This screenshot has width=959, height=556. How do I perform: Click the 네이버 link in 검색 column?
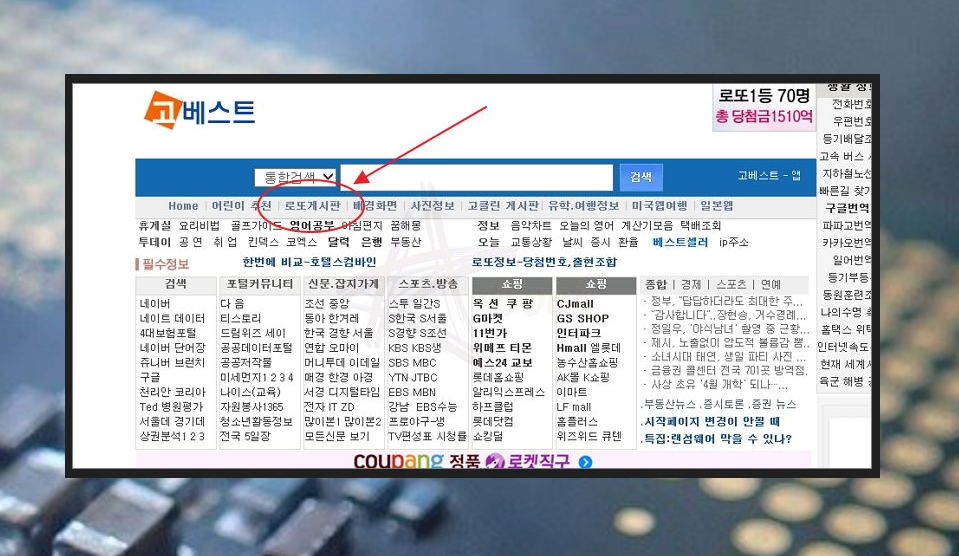coord(155,304)
